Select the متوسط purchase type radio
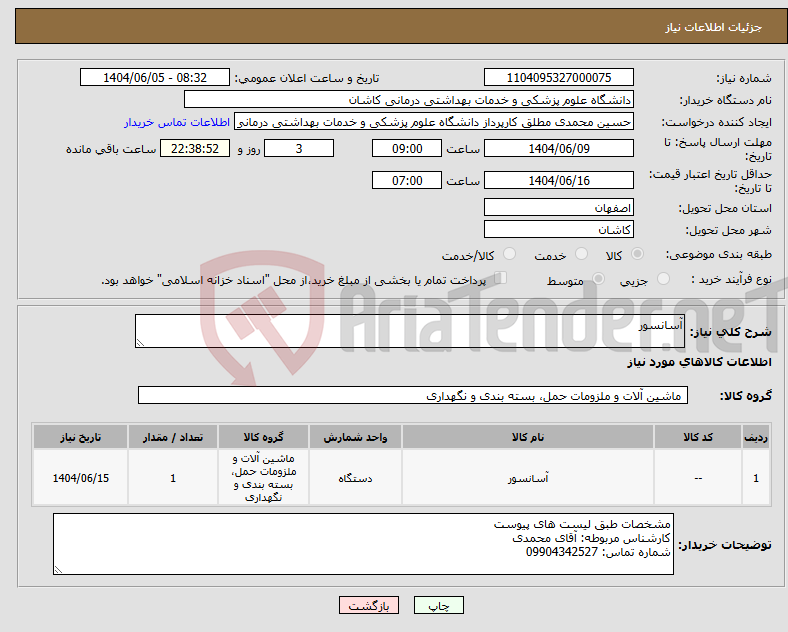This screenshot has height=632, width=788. click(598, 279)
